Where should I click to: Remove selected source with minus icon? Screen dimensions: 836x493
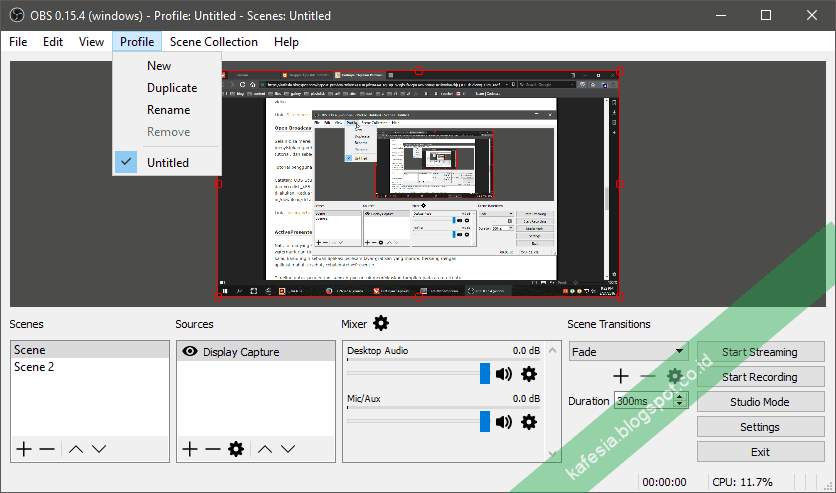pyautogui.click(x=213, y=449)
